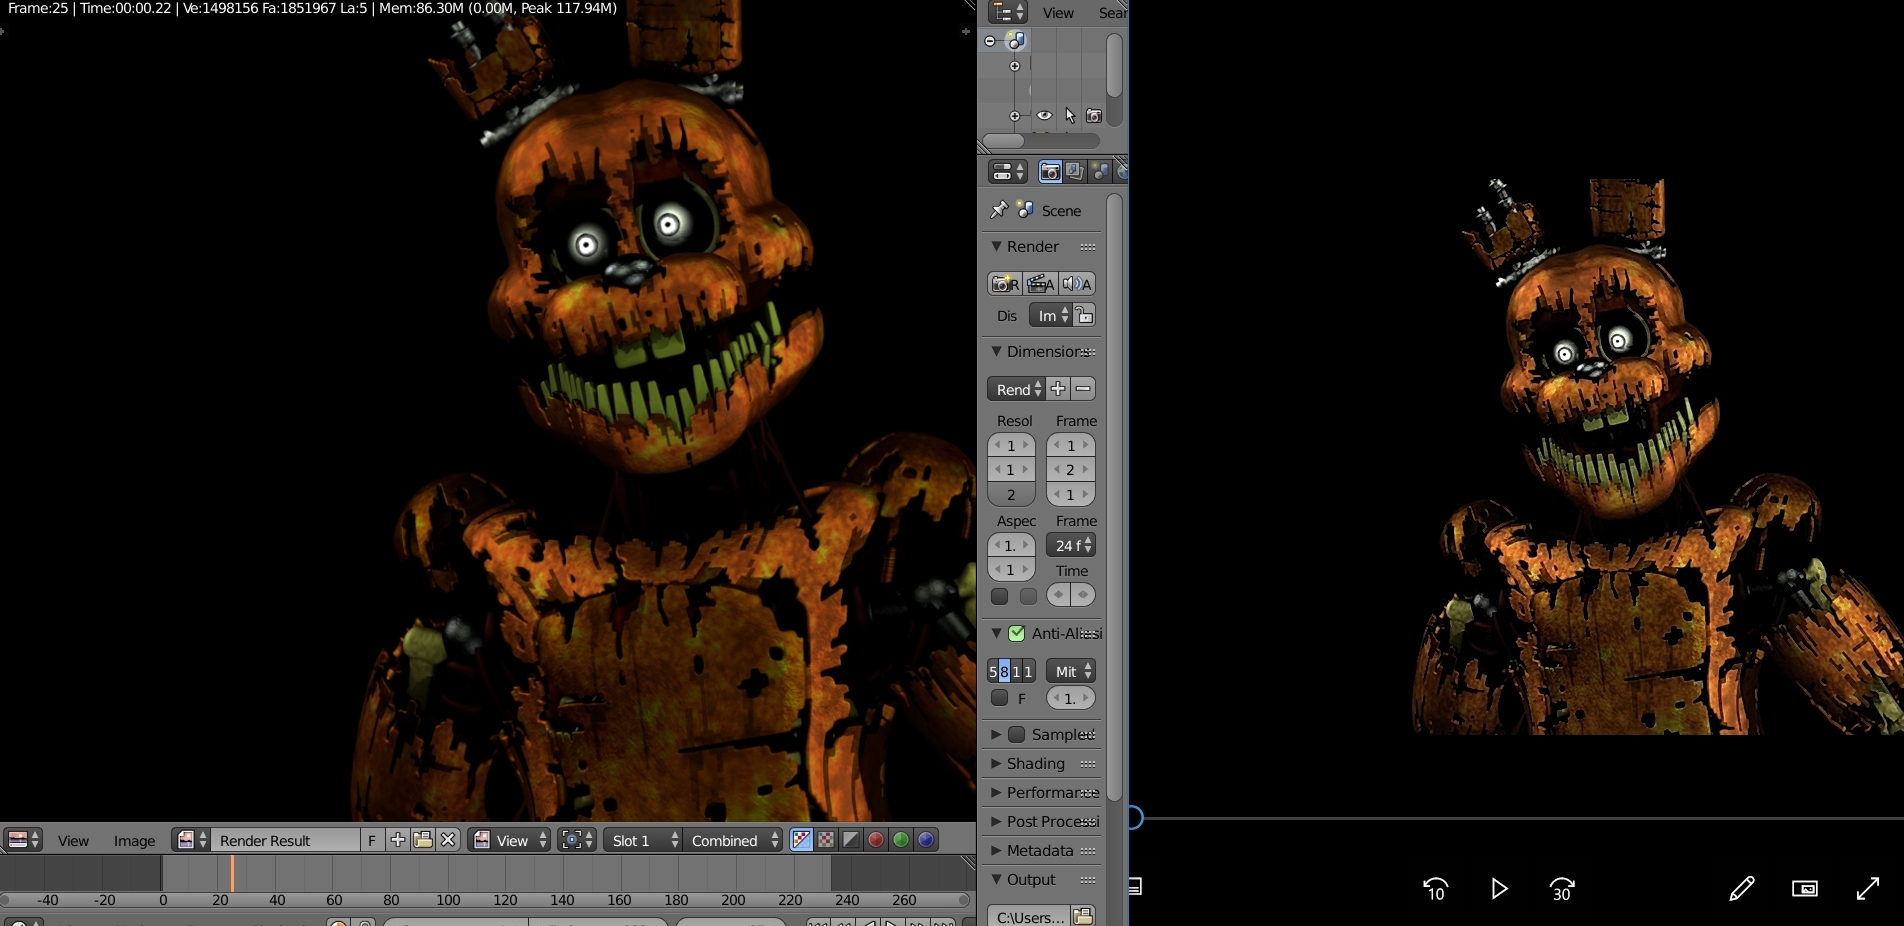
Task: Open the pivot point selector
Action: [577, 840]
